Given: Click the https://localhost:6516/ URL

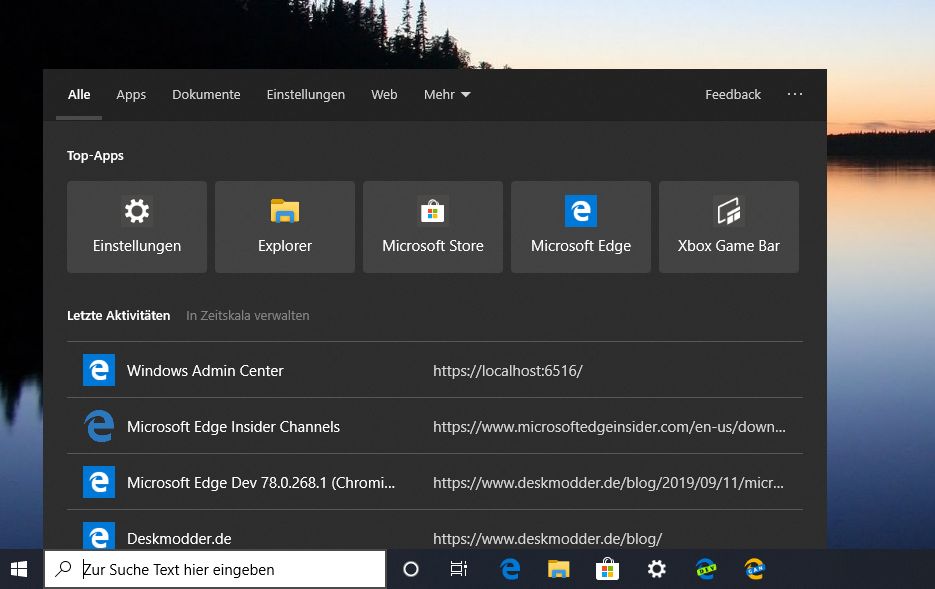Looking at the screenshot, I should click(x=507, y=371).
